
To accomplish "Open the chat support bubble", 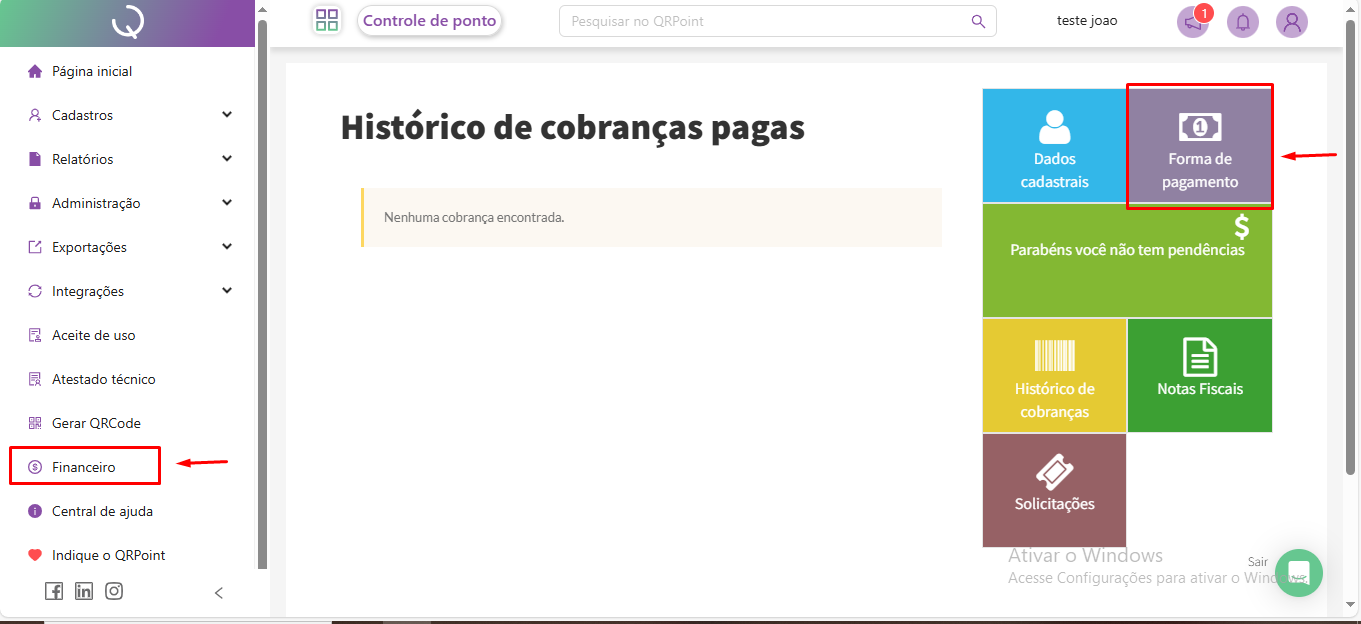I will [1298, 573].
